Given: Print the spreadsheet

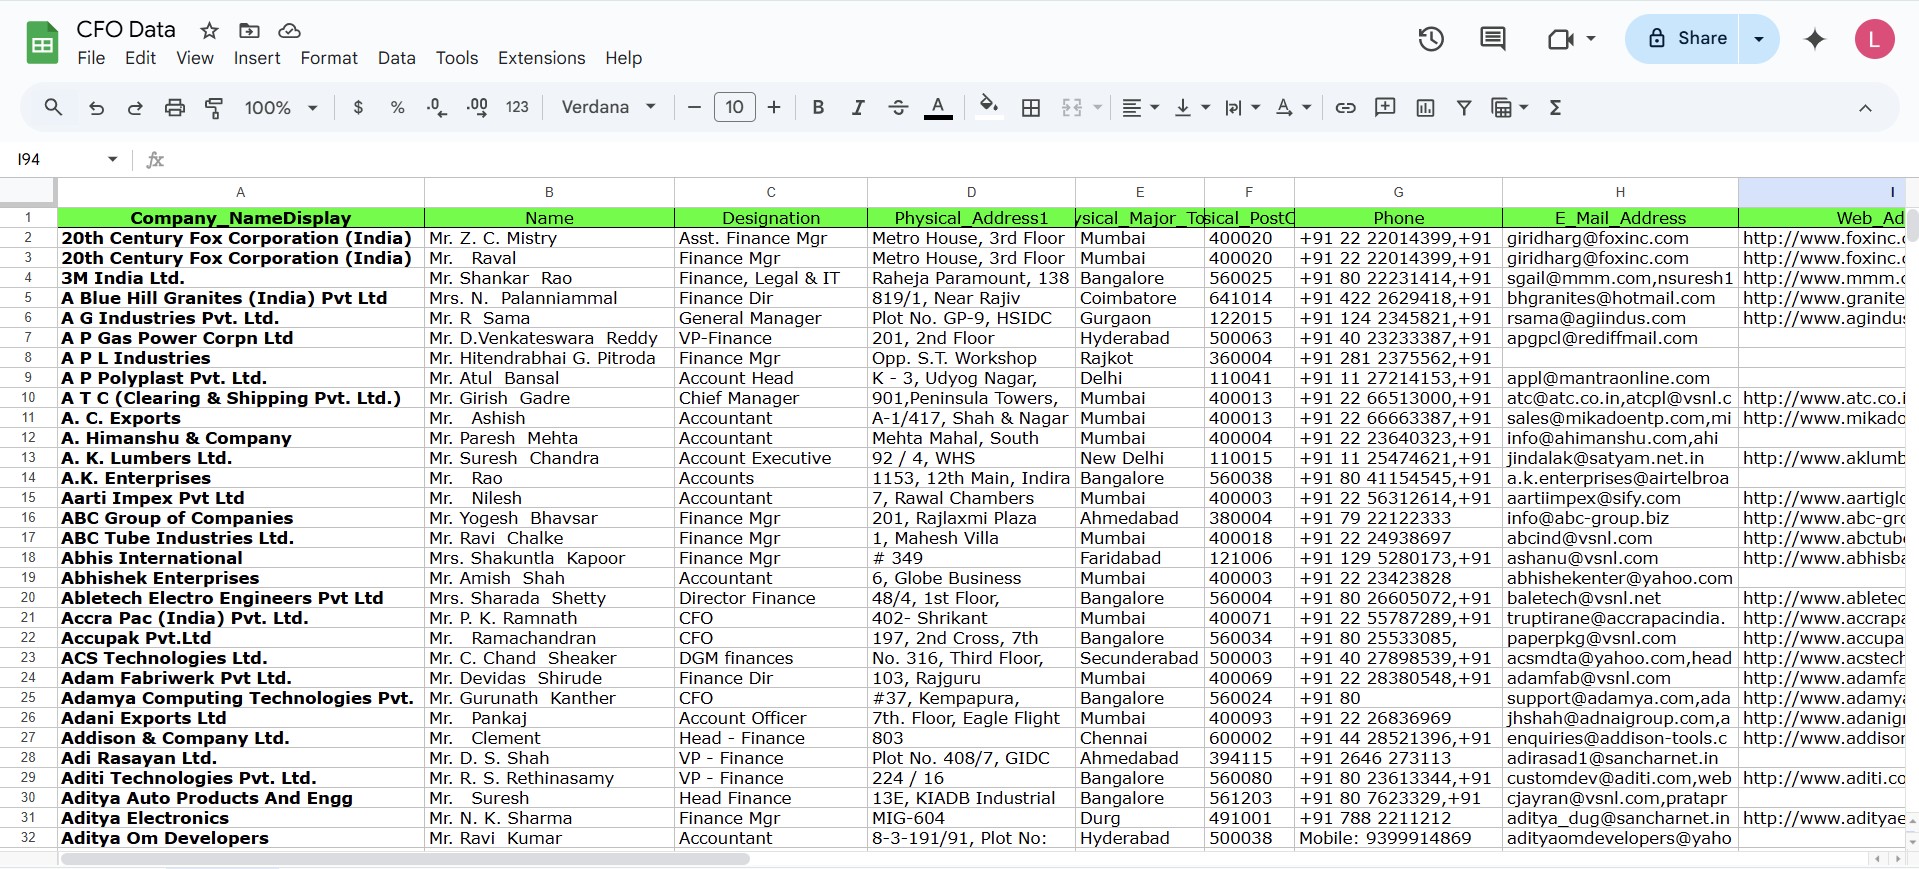Looking at the screenshot, I should pyautogui.click(x=175, y=107).
